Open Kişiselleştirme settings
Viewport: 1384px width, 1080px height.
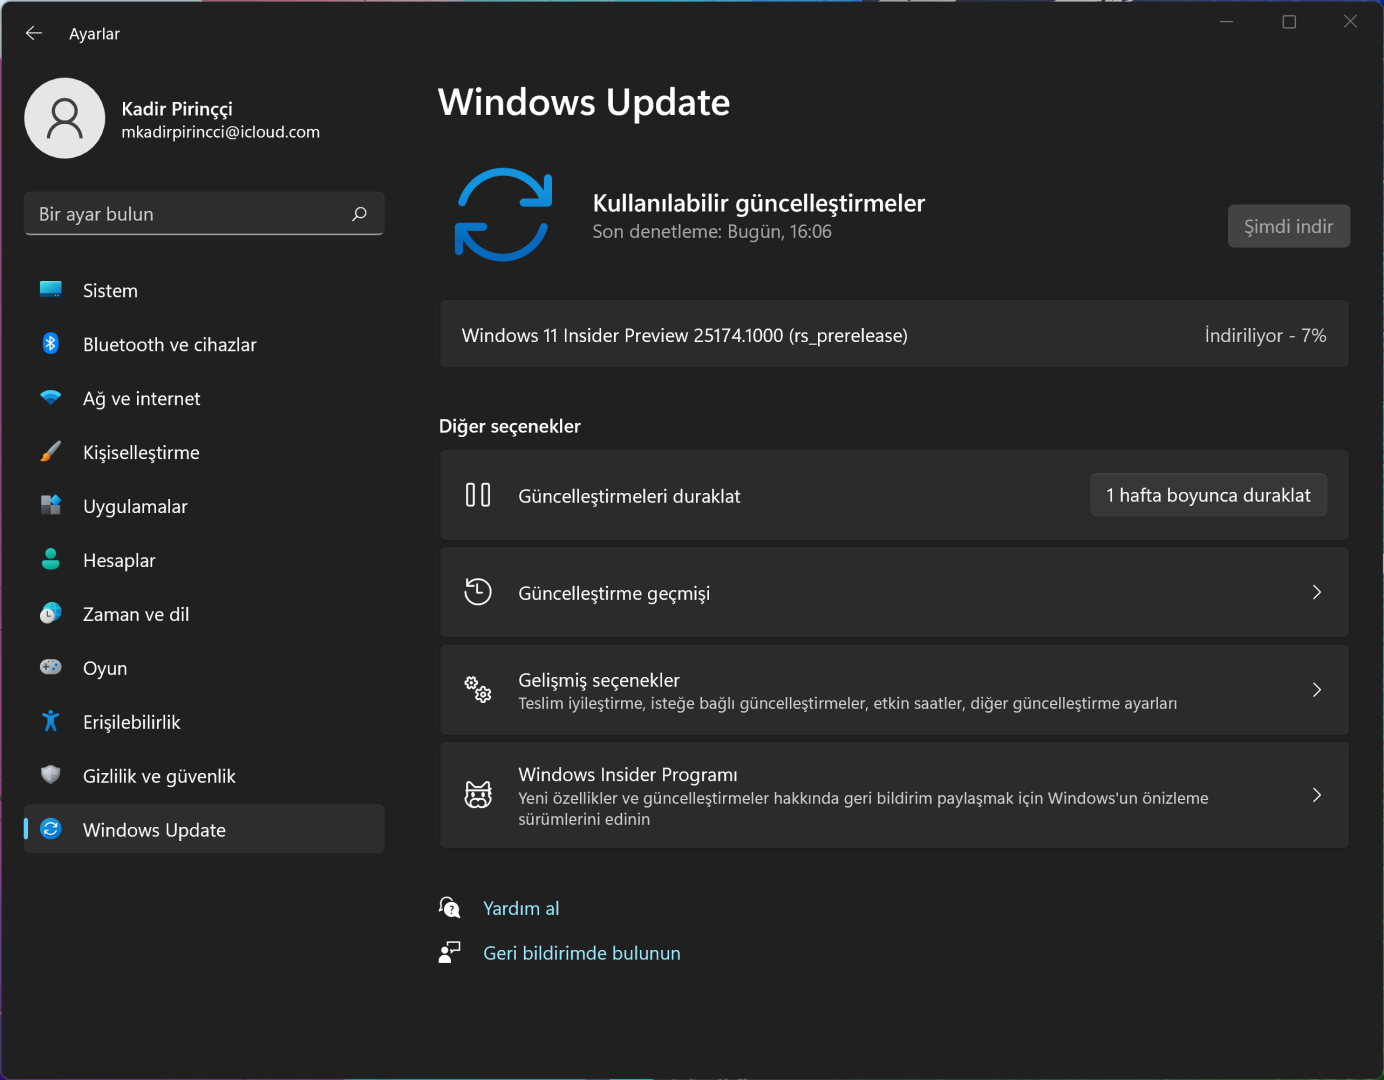[x=204, y=452]
